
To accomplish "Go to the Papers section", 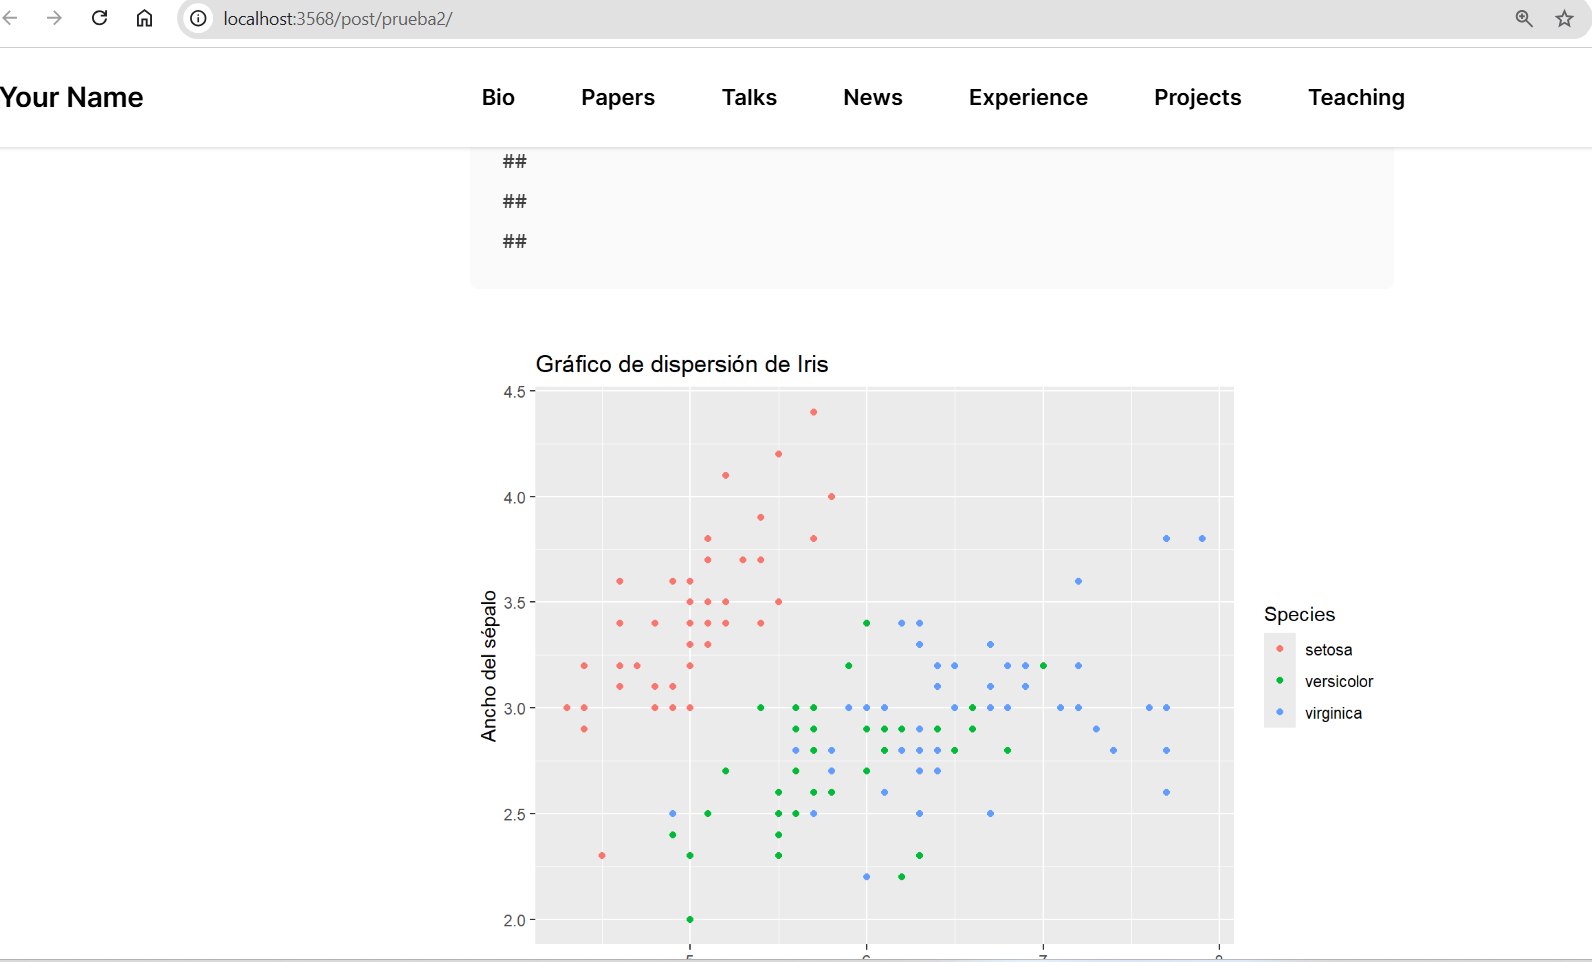I will 618,97.
